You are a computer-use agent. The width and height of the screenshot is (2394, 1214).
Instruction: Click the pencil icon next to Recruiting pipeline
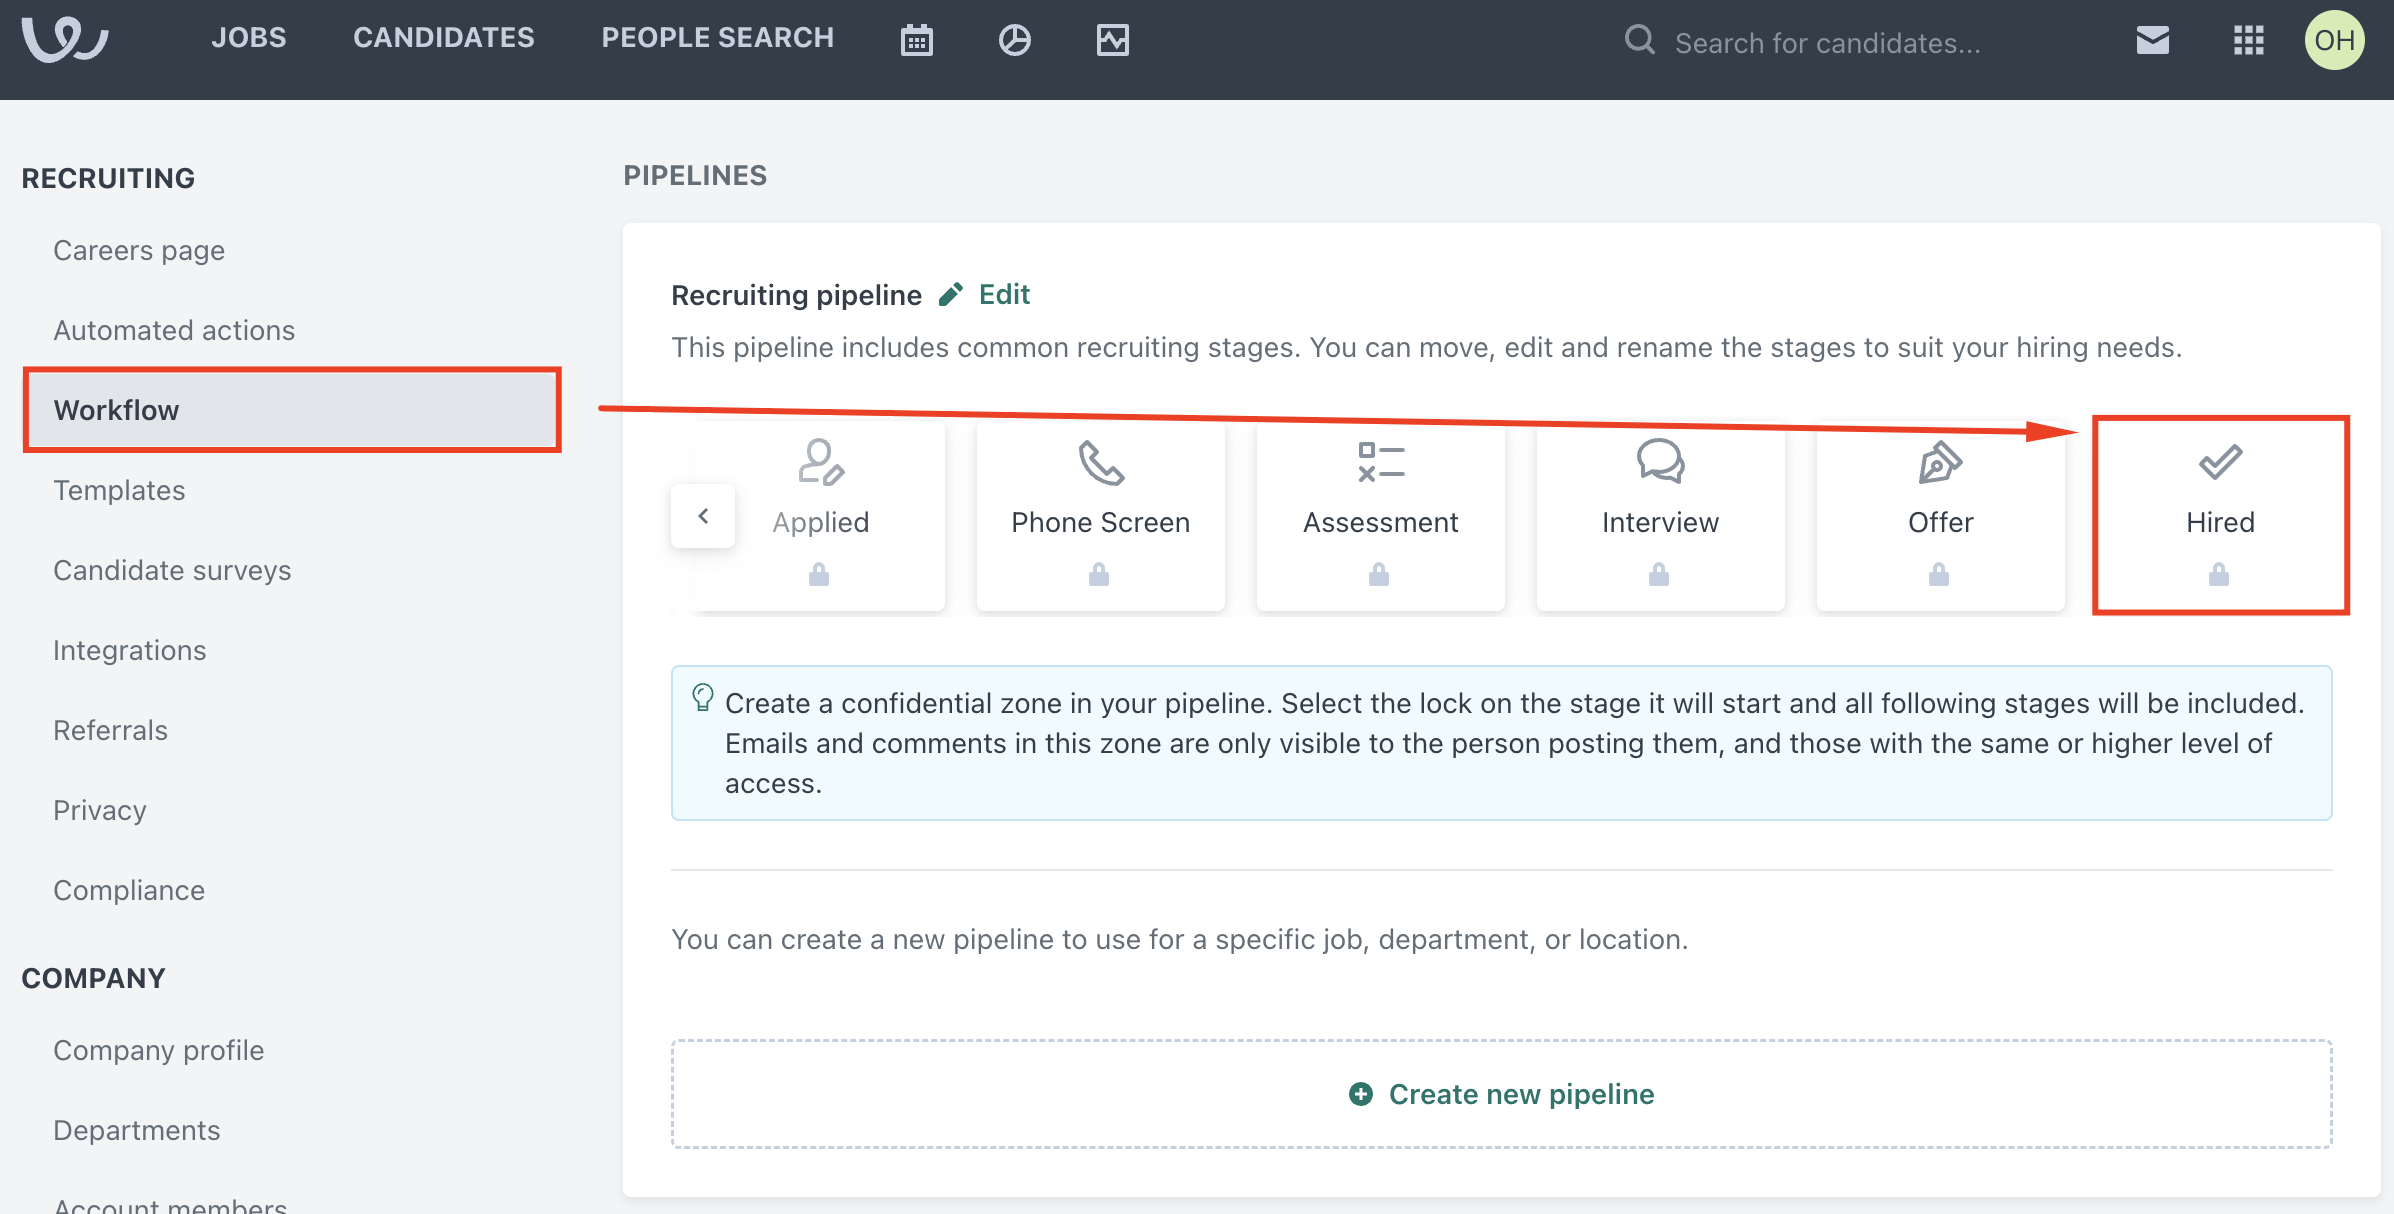951,294
